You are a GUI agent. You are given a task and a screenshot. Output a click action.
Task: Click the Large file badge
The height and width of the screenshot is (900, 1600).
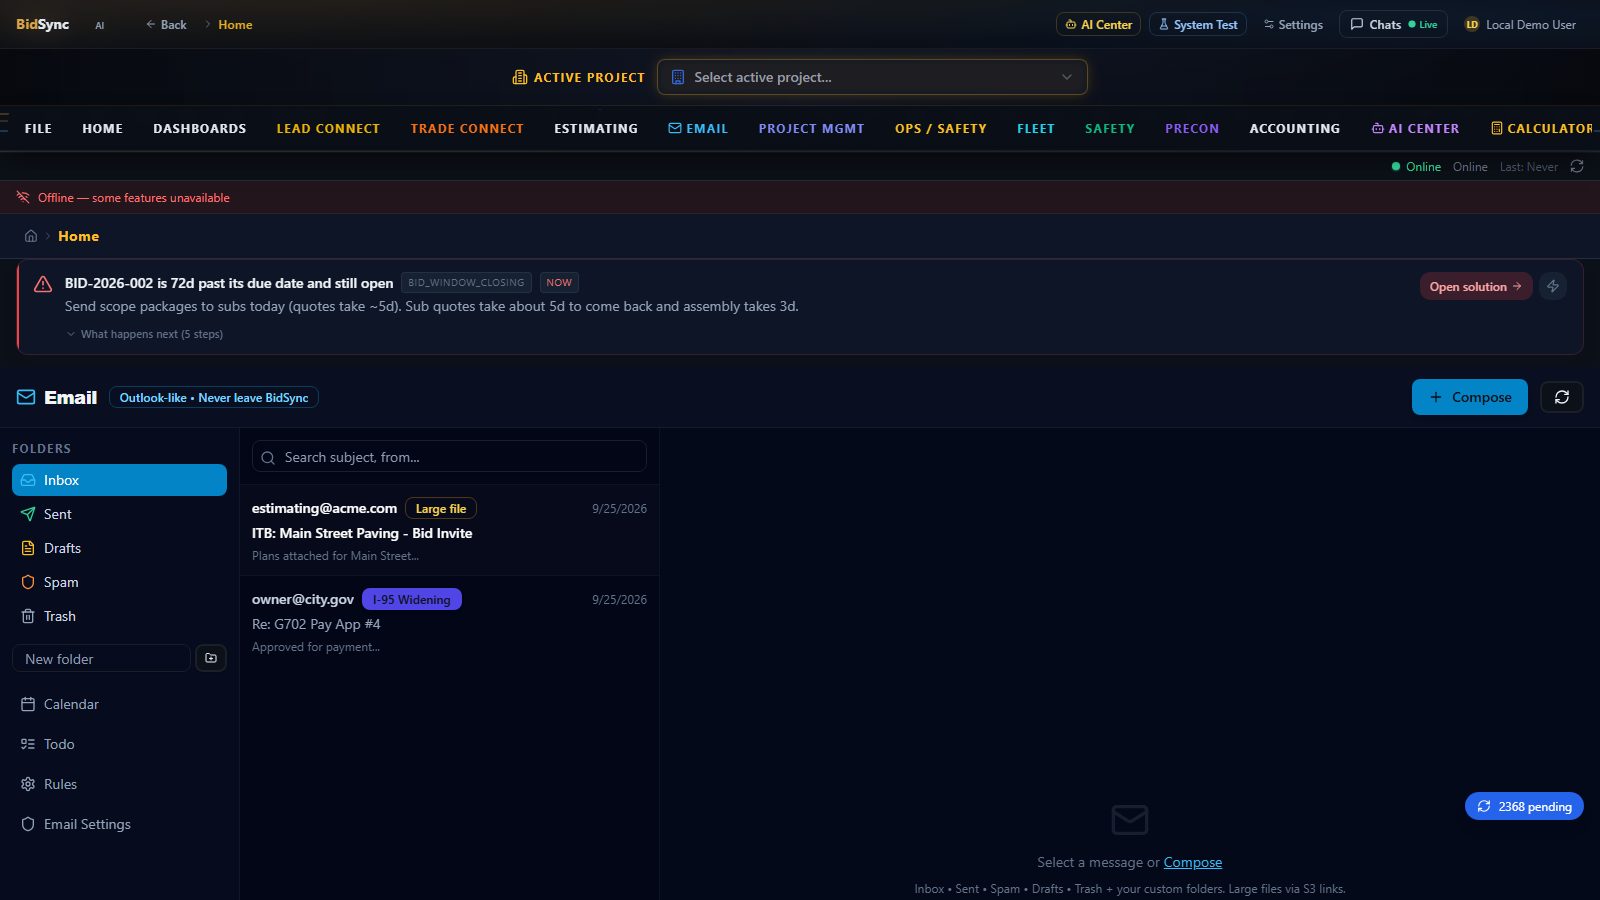tap(441, 509)
